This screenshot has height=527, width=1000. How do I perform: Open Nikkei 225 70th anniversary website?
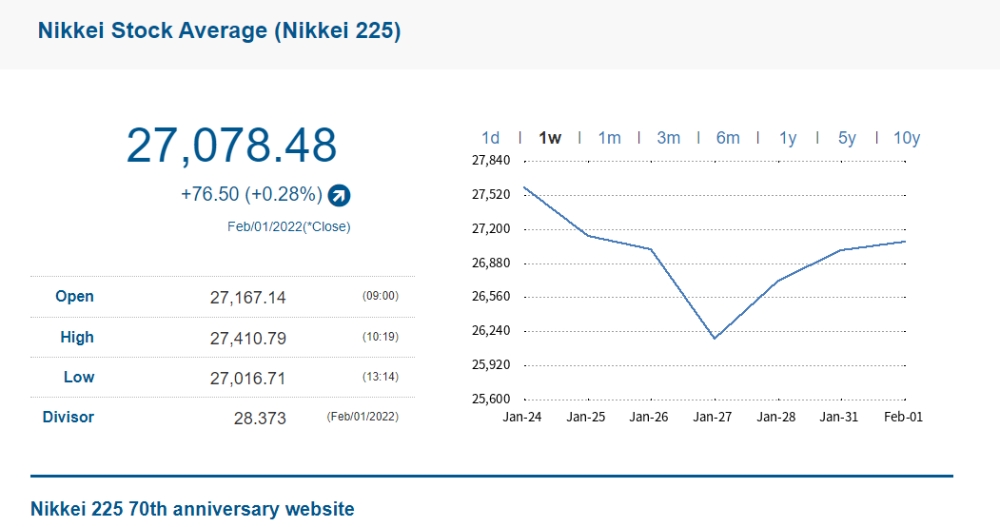pos(193,509)
